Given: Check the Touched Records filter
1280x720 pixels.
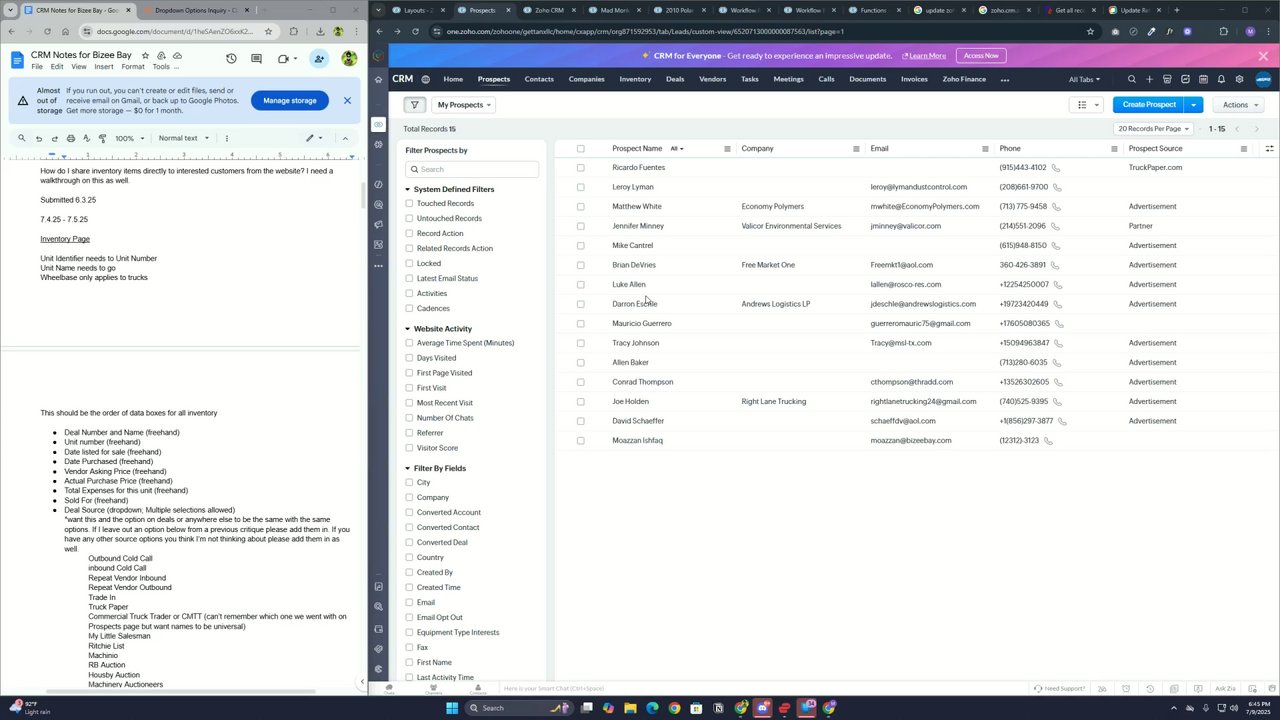Looking at the screenshot, I should [409, 204].
